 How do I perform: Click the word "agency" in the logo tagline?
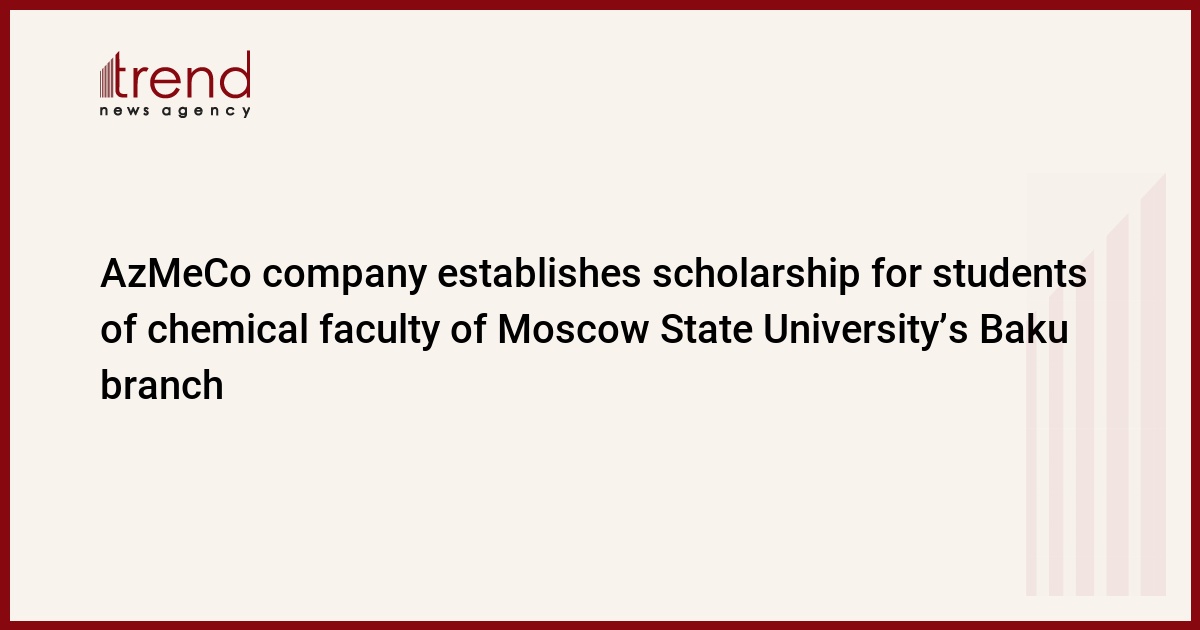[x=219, y=112]
